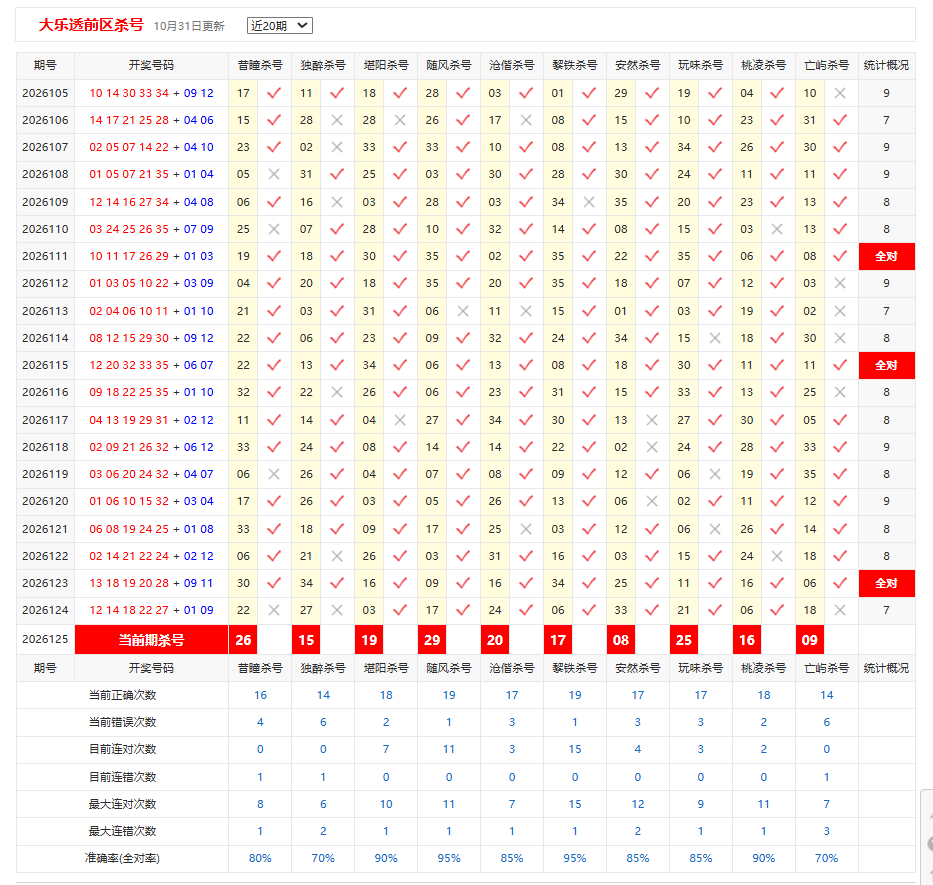Select current kill number 29 under 随风杀号
This screenshot has height=885, width=933.
432,640
